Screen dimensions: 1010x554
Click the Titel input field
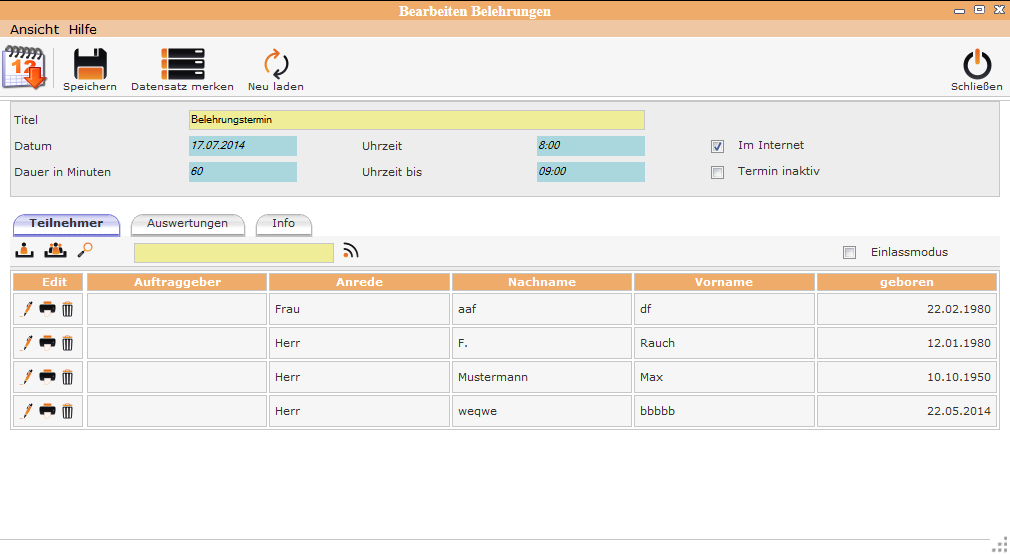pos(416,120)
